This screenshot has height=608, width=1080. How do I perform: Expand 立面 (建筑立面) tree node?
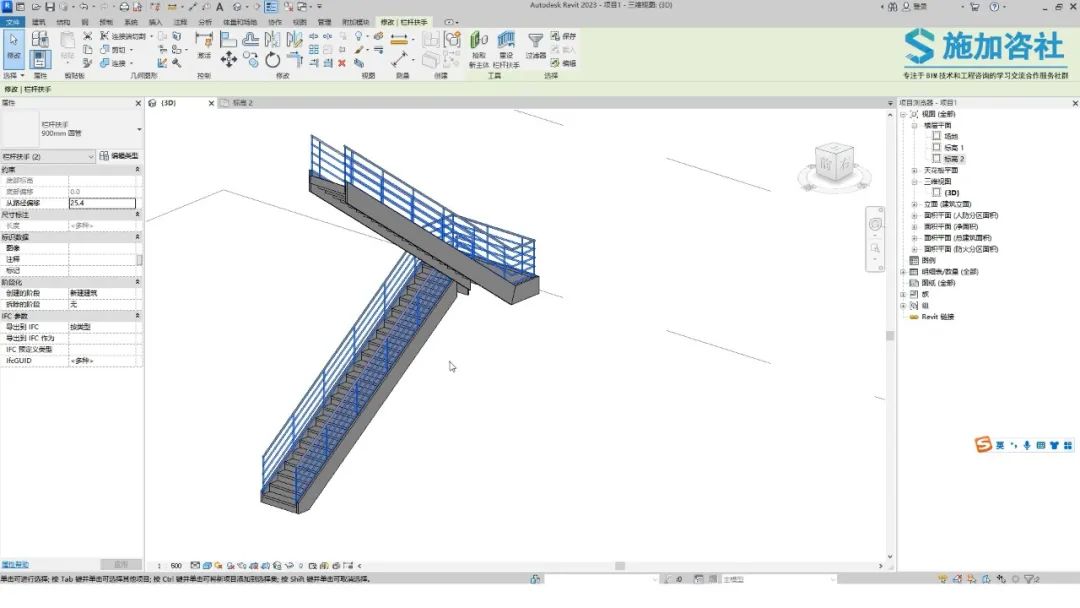(914, 205)
